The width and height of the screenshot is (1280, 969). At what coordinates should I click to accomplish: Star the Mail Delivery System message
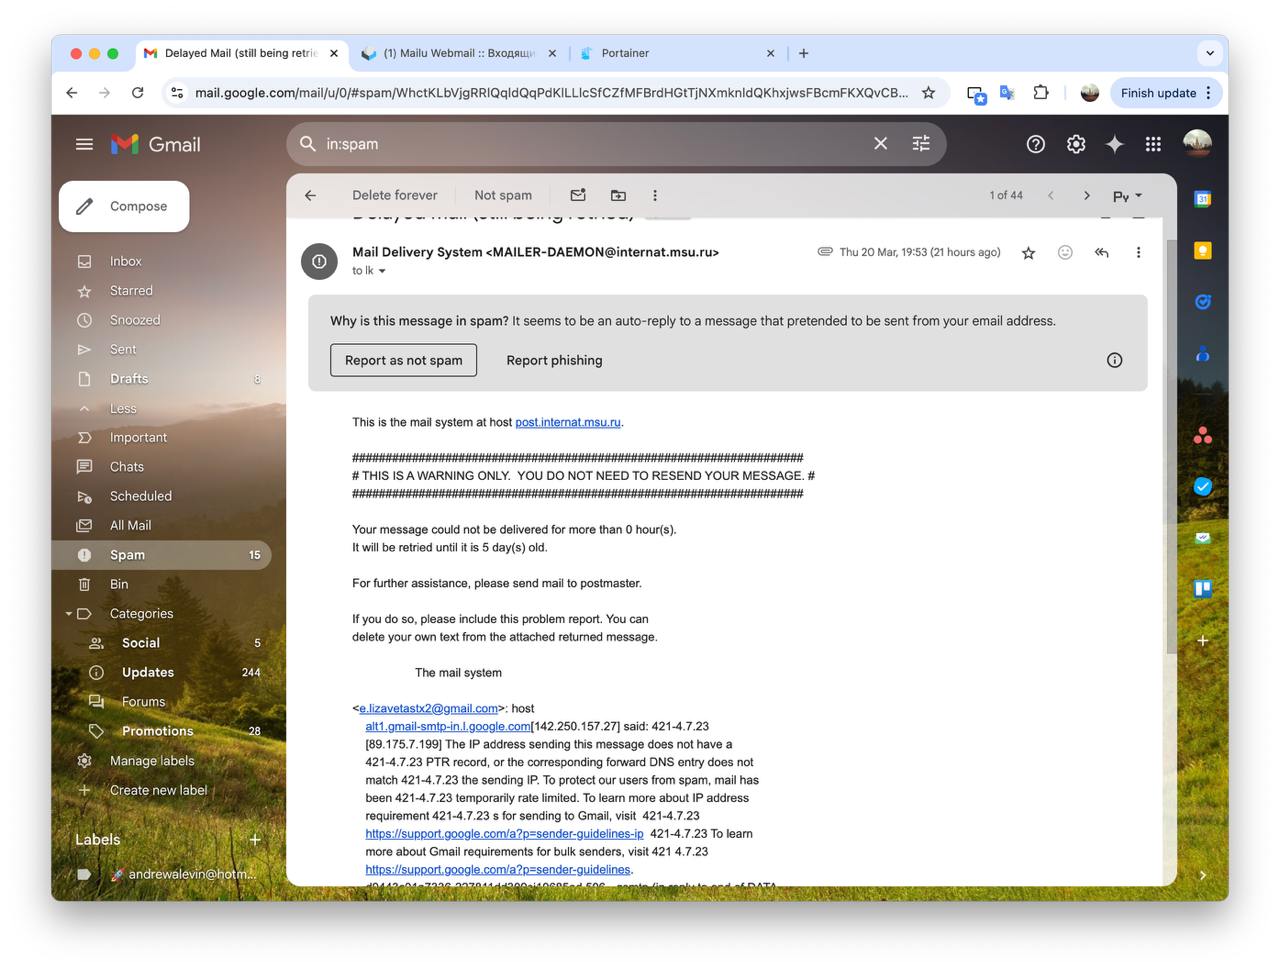click(1028, 253)
